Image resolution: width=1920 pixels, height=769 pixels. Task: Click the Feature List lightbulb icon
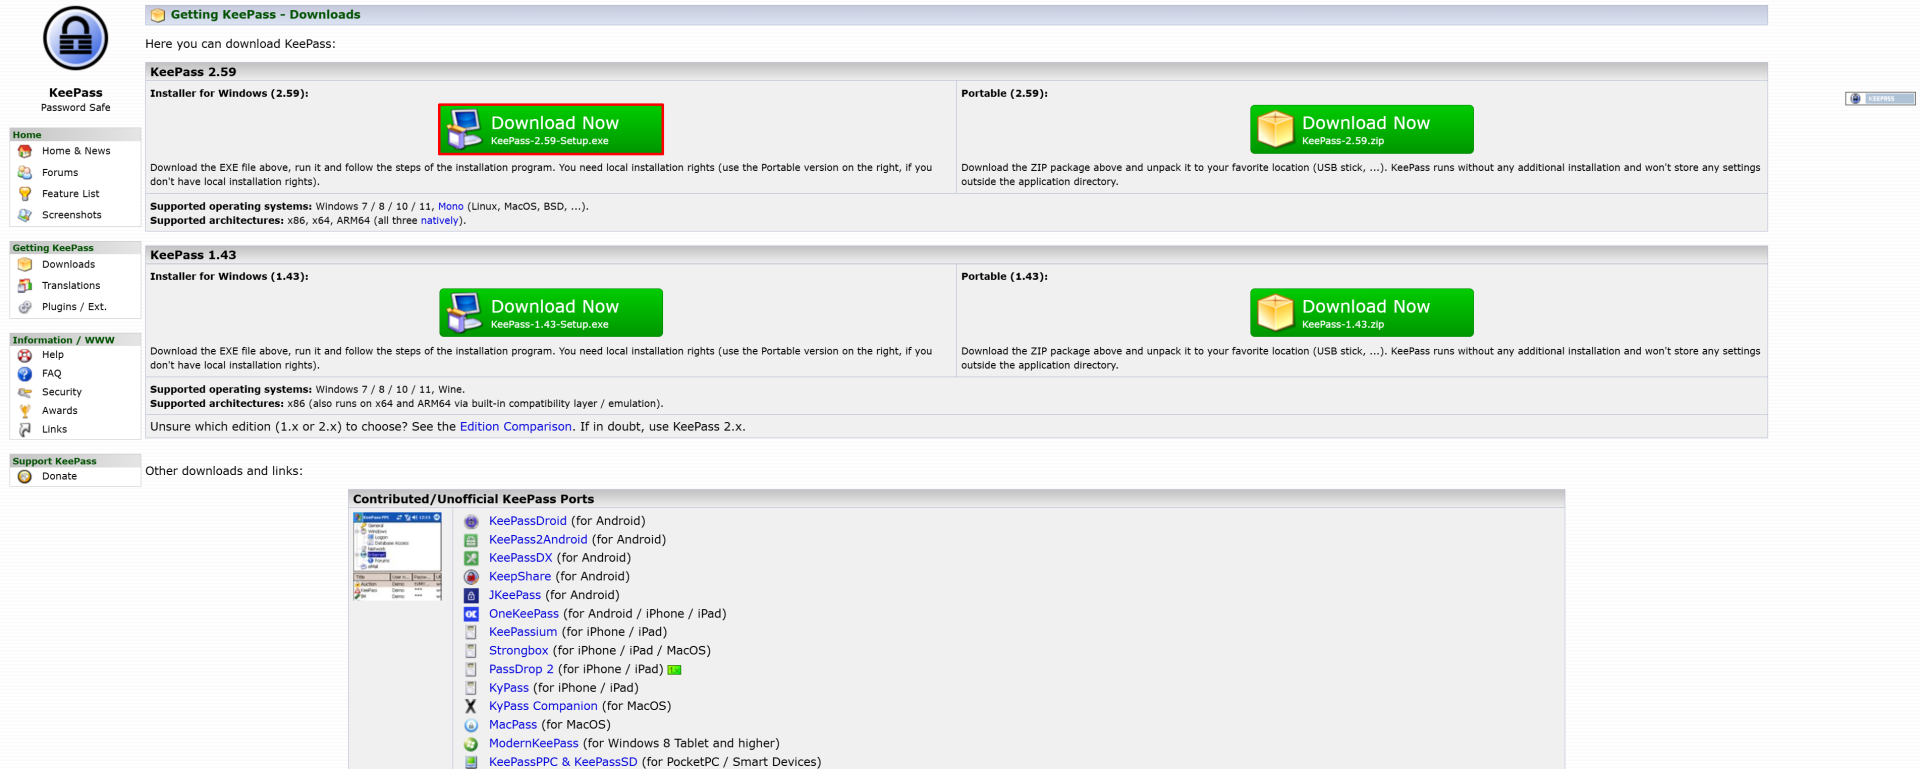[x=25, y=194]
